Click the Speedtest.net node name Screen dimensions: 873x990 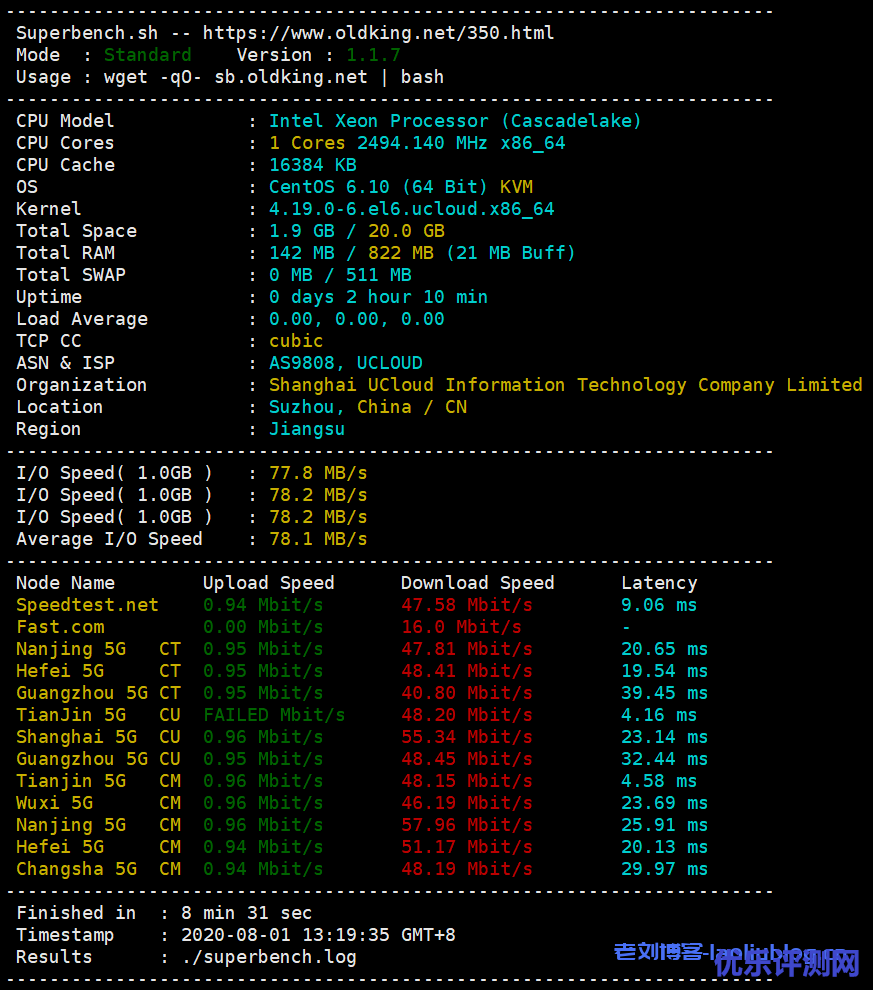(x=87, y=605)
